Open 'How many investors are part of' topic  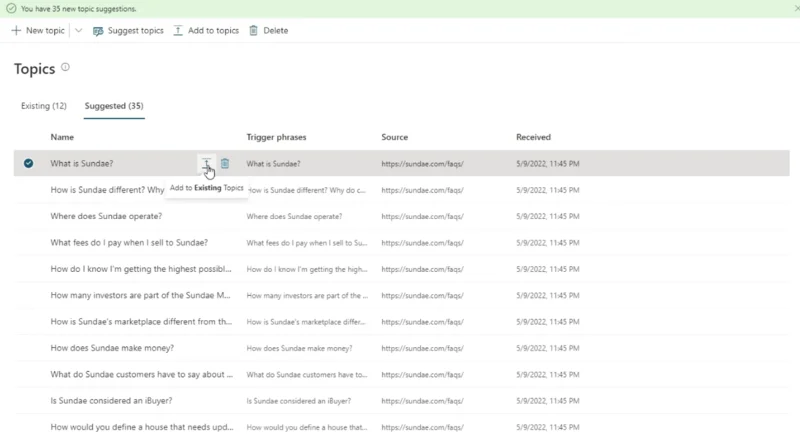tap(140, 295)
